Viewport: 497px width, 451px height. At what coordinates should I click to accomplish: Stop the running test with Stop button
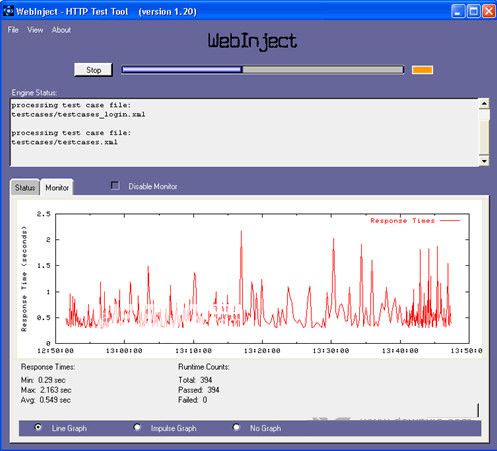[93, 70]
